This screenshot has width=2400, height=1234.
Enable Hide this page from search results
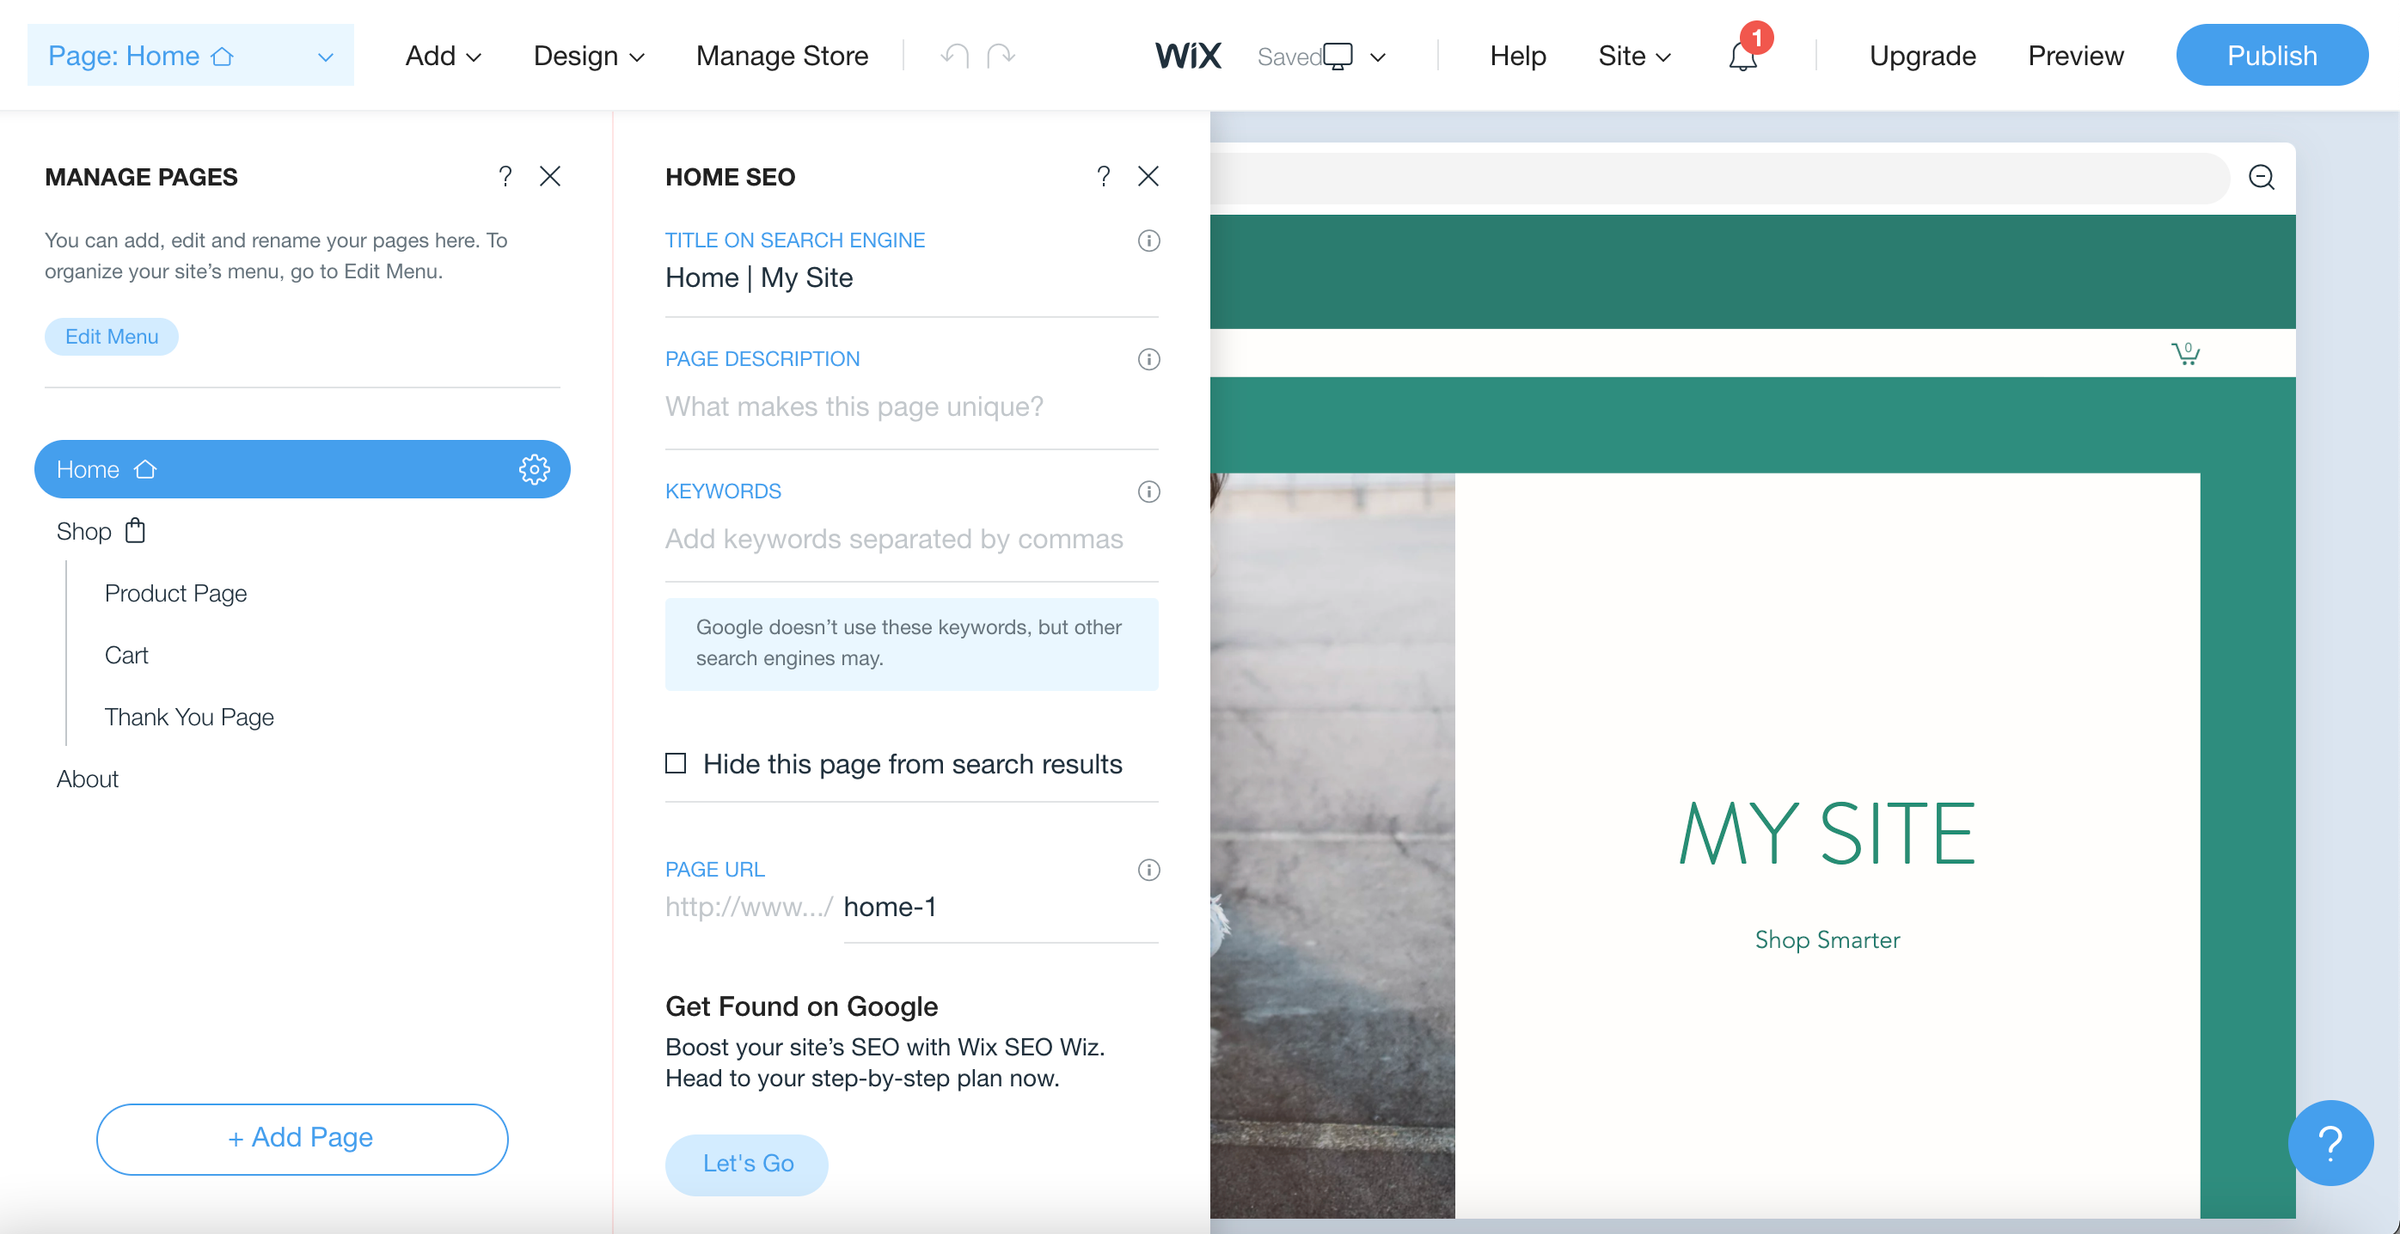pyautogui.click(x=675, y=763)
